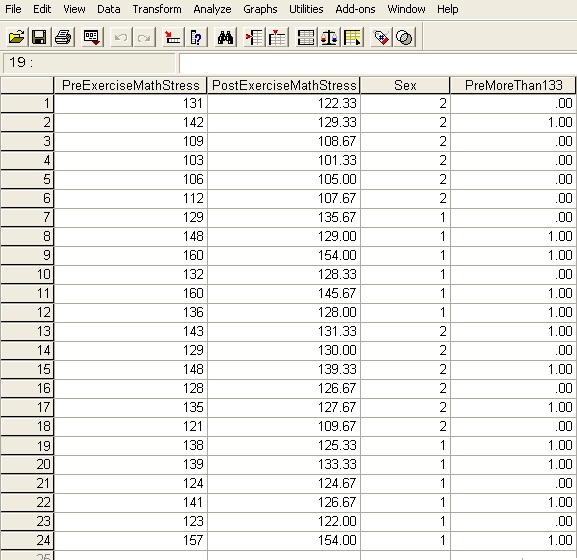Click the Weight Cases scale icon
The height and width of the screenshot is (560, 577).
[329, 37]
